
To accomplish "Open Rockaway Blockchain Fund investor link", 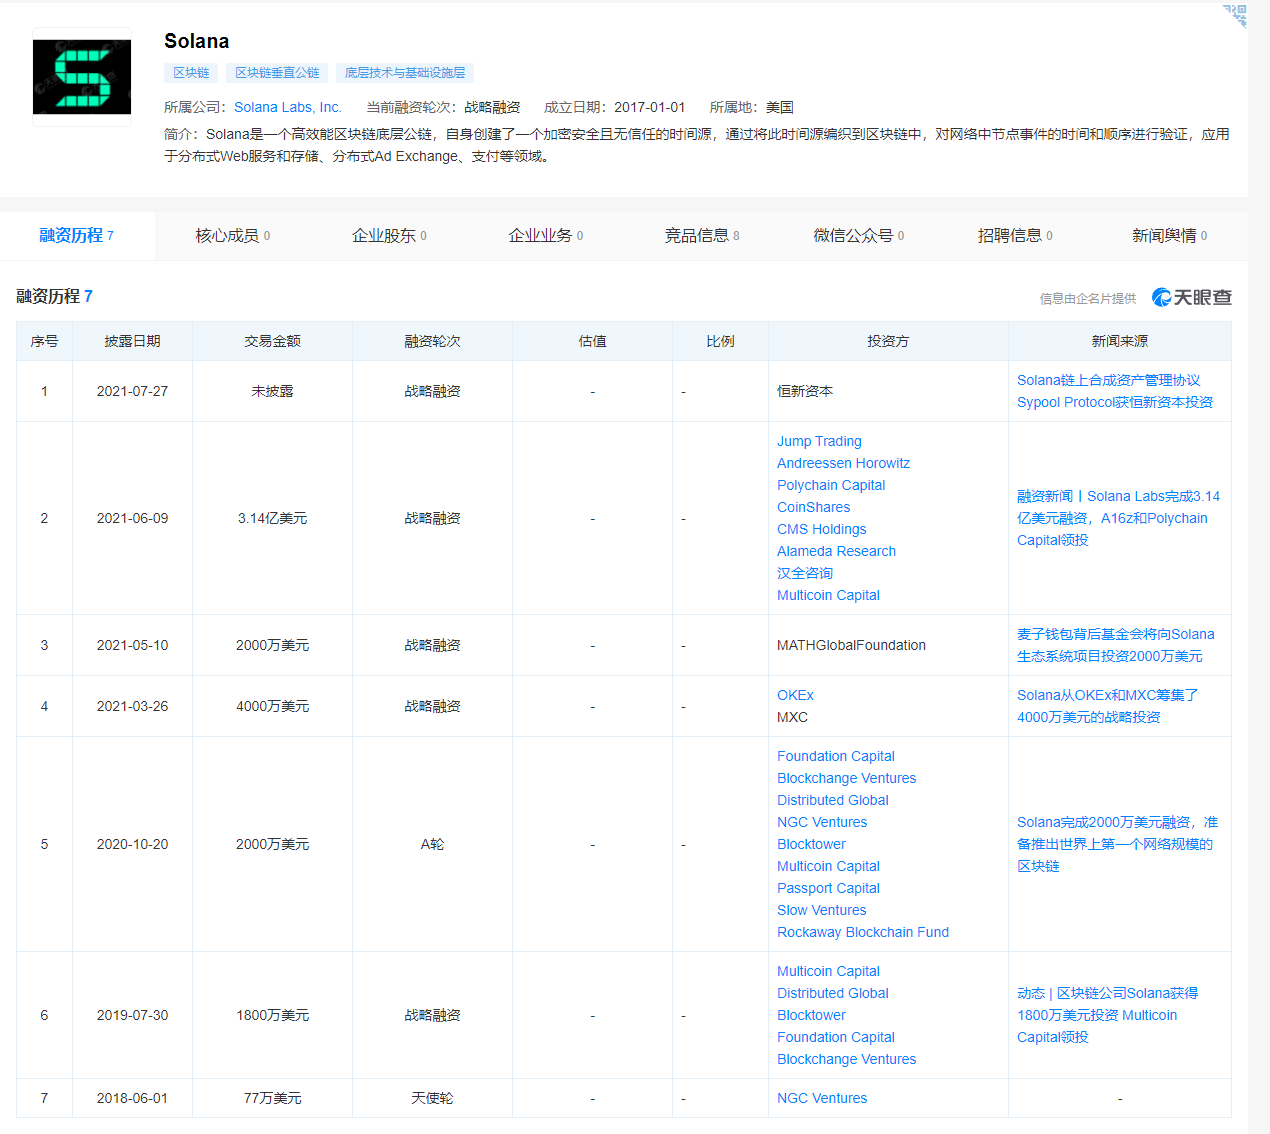I will click(x=863, y=932).
